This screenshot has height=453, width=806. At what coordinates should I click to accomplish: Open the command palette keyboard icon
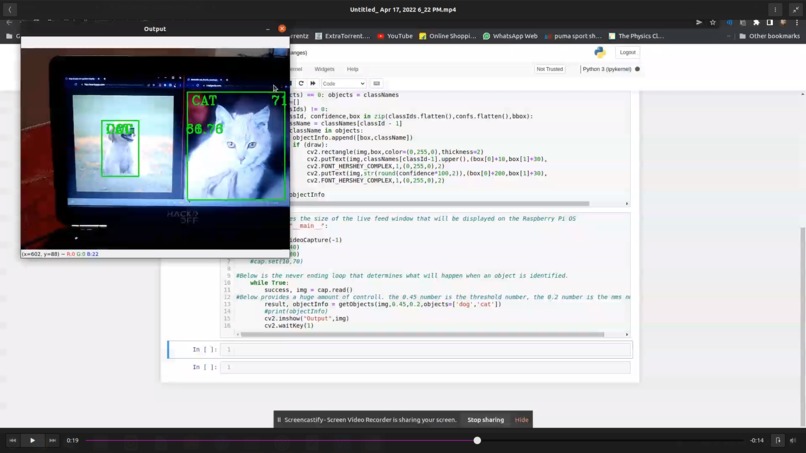coord(377,83)
